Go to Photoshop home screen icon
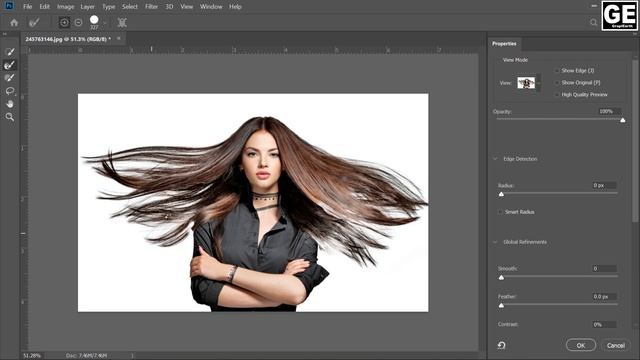The image size is (640, 360). (x=14, y=22)
